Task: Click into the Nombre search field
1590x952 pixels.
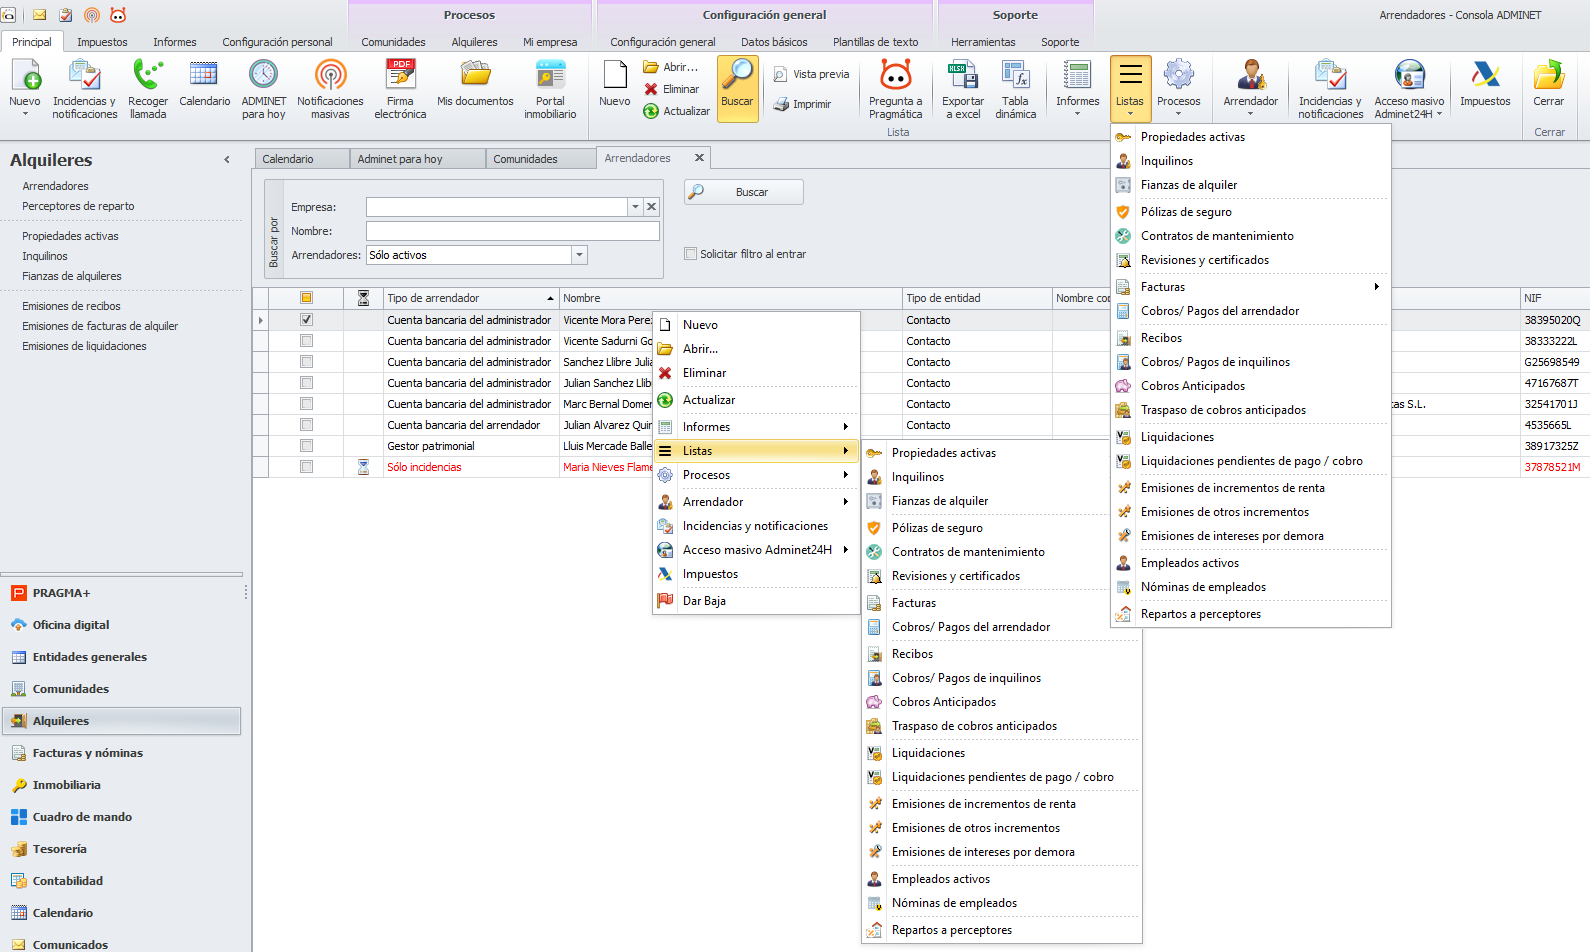Action: [512, 231]
